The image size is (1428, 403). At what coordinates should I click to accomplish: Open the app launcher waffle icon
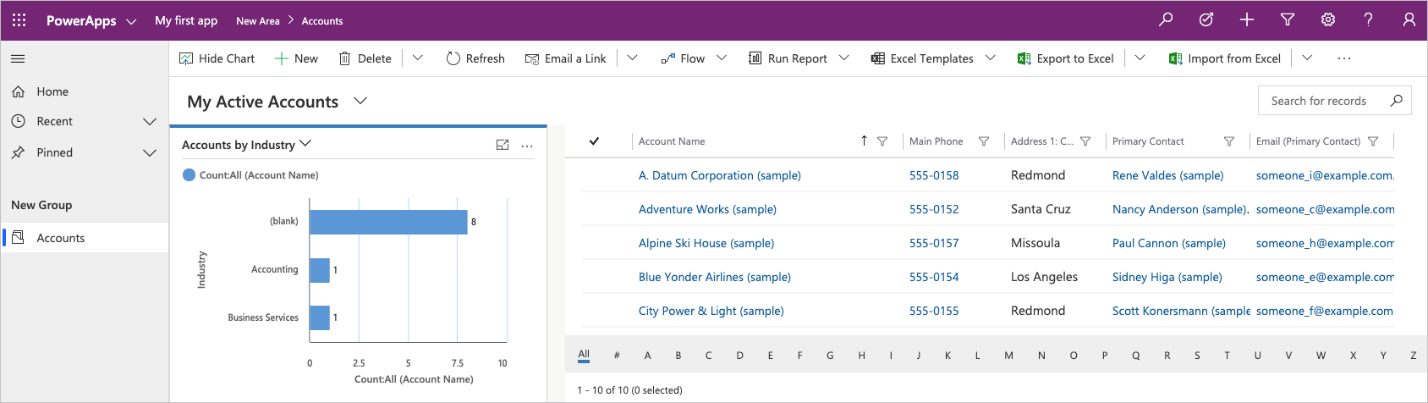coord(19,20)
